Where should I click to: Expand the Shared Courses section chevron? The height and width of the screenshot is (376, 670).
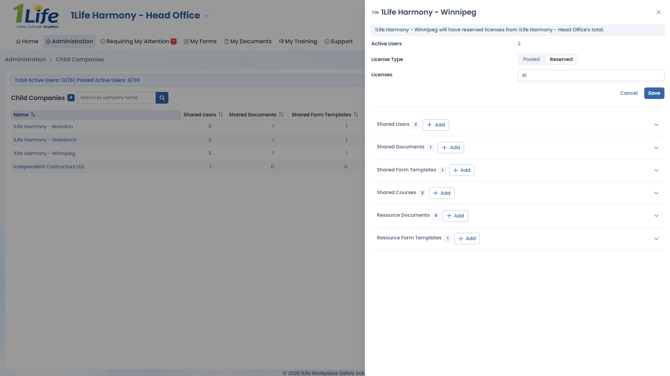point(656,193)
